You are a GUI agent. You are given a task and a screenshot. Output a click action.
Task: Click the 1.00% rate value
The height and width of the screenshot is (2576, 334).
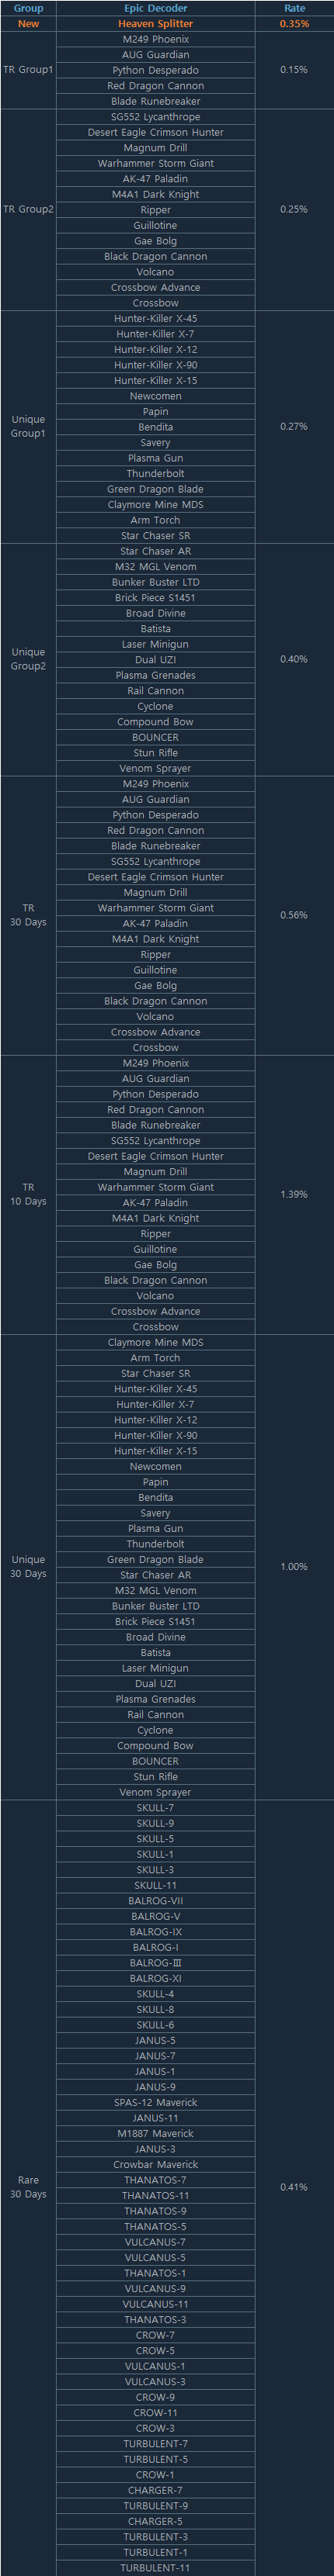pyautogui.click(x=294, y=1566)
